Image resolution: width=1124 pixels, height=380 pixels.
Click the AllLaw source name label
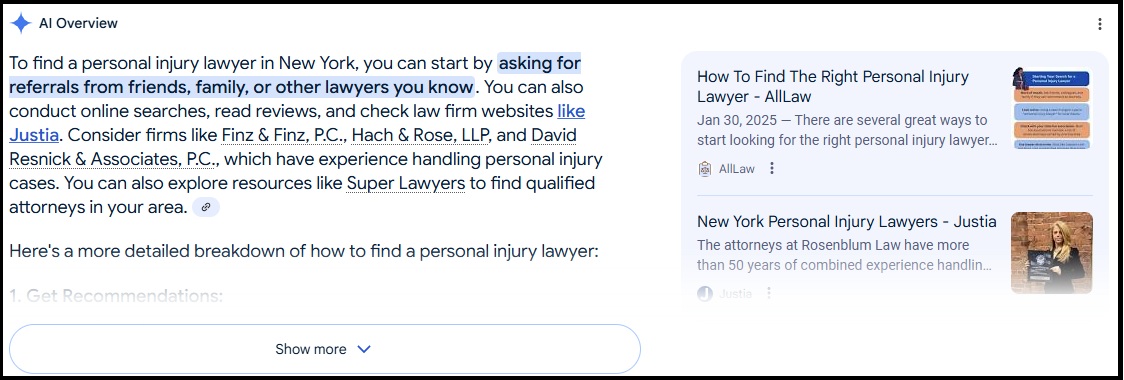point(736,169)
